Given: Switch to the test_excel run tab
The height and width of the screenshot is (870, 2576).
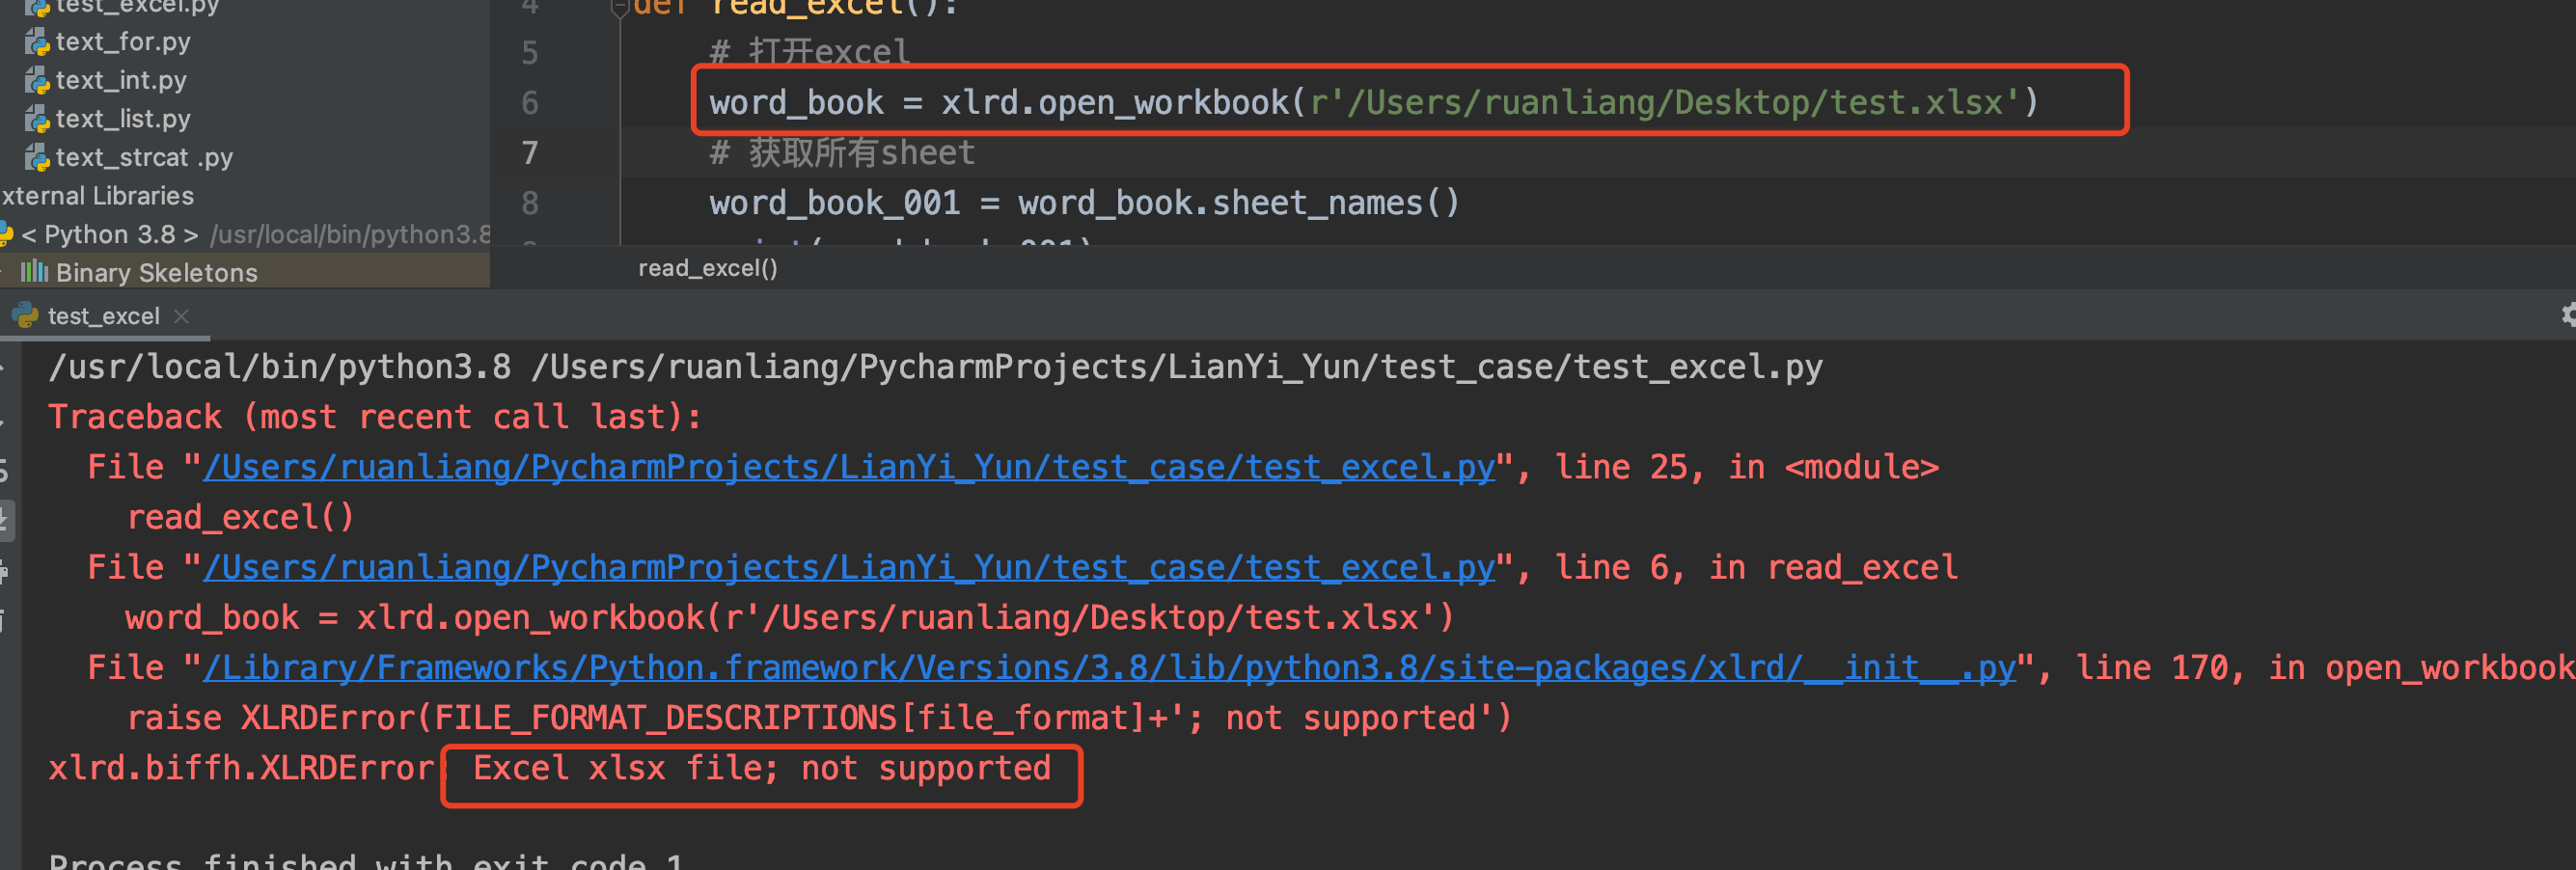Looking at the screenshot, I should tap(103, 316).
